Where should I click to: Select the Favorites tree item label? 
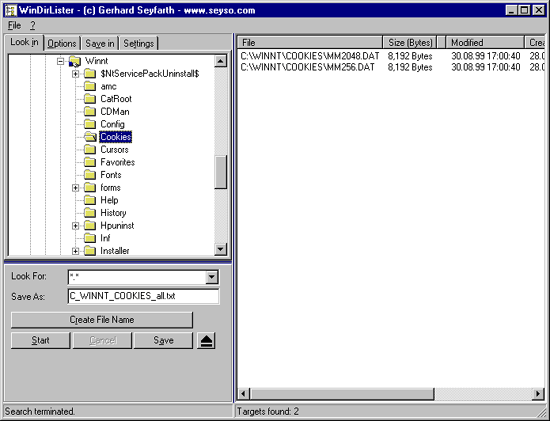click(x=118, y=162)
